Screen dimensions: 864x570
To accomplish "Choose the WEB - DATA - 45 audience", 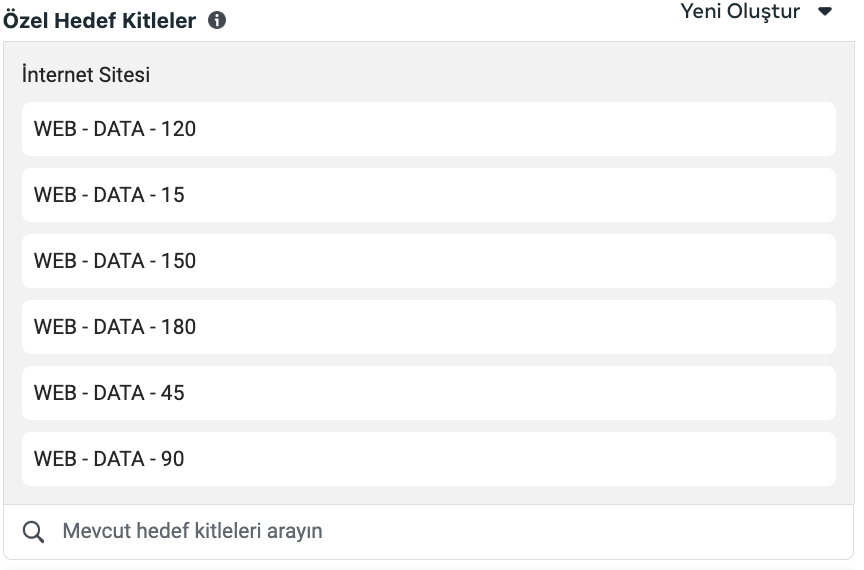I will (x=428, y=393).
